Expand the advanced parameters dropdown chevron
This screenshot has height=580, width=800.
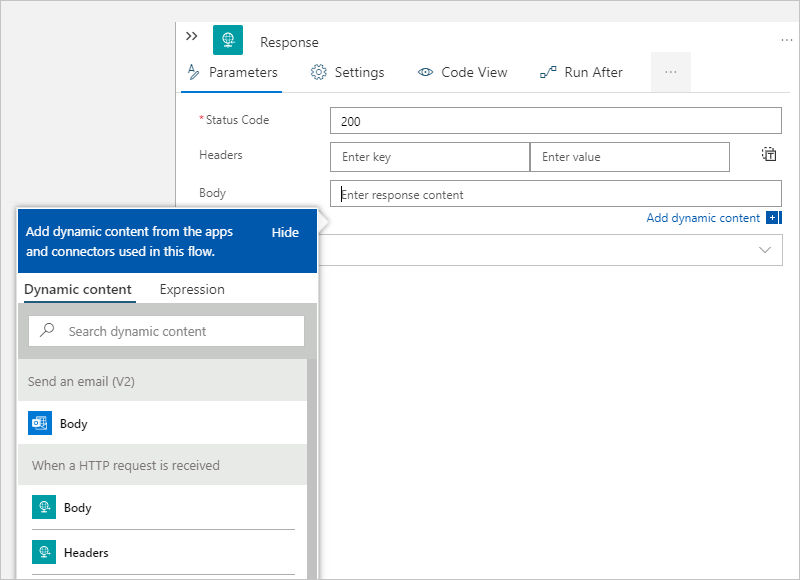pyautogui.click(x=766, y=250)
